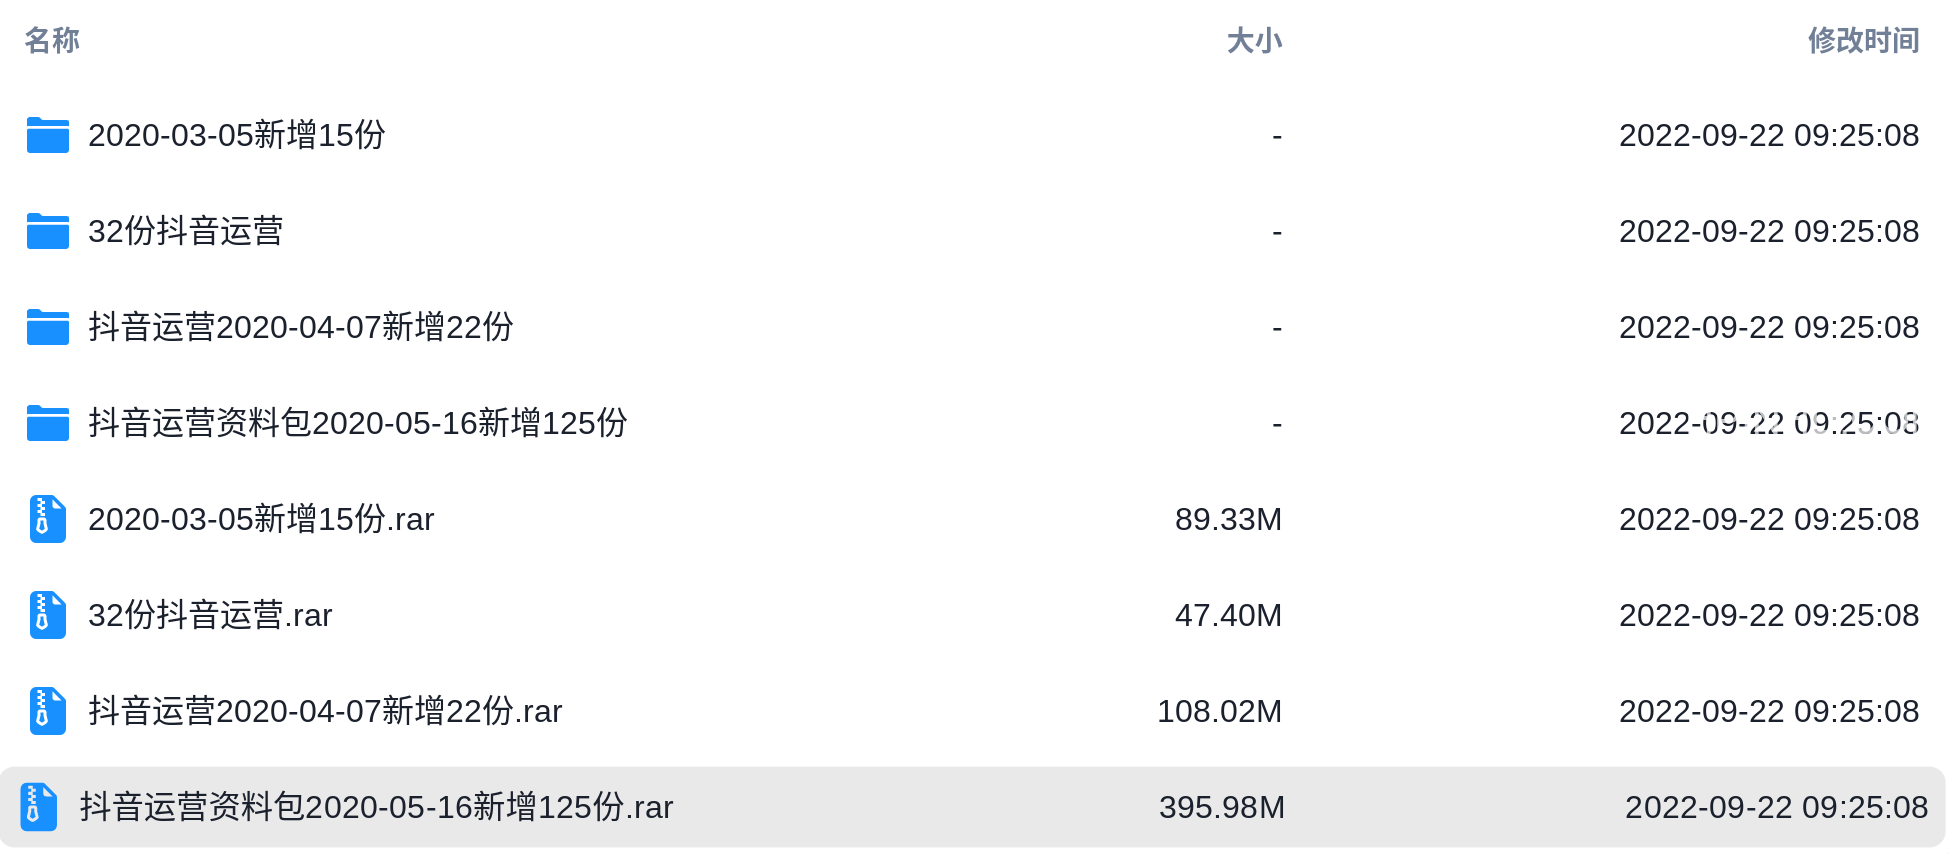Click the archive icon for 2020-03-05新增15份.rar
1948x854 pixels.
pyautogui.click(x=48, y=519)
